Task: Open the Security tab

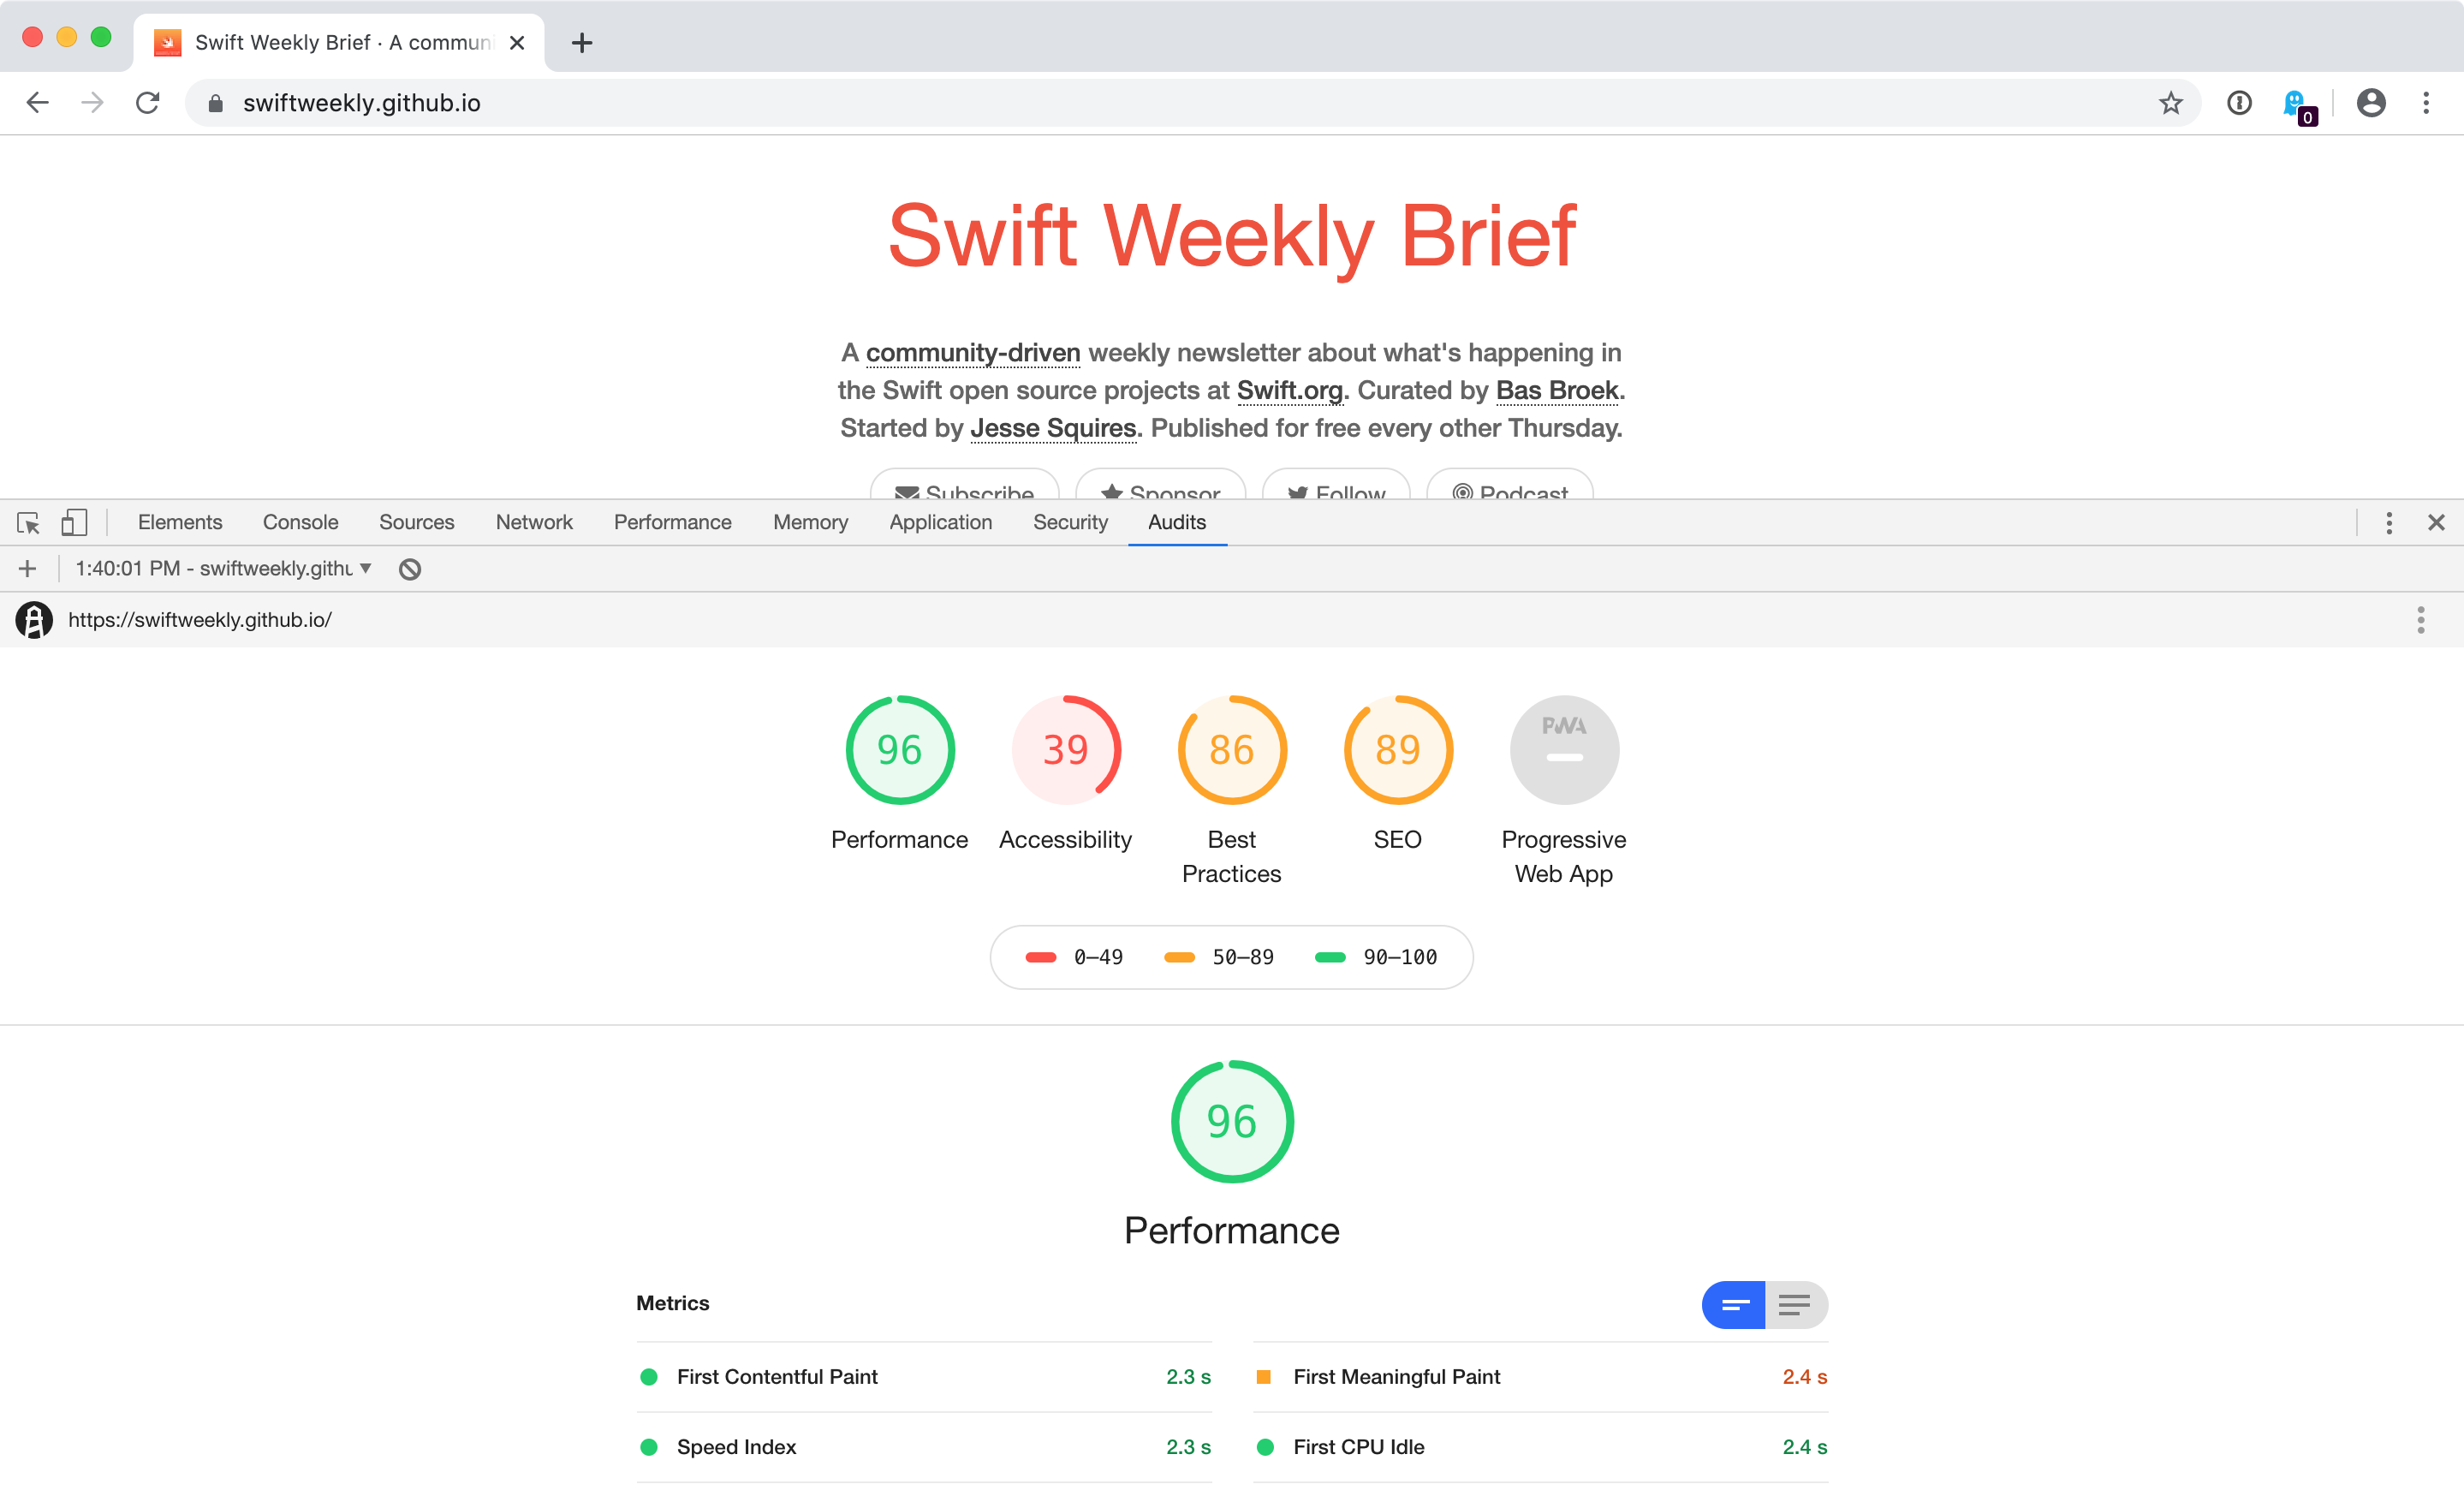Action: click(1071, 522)
